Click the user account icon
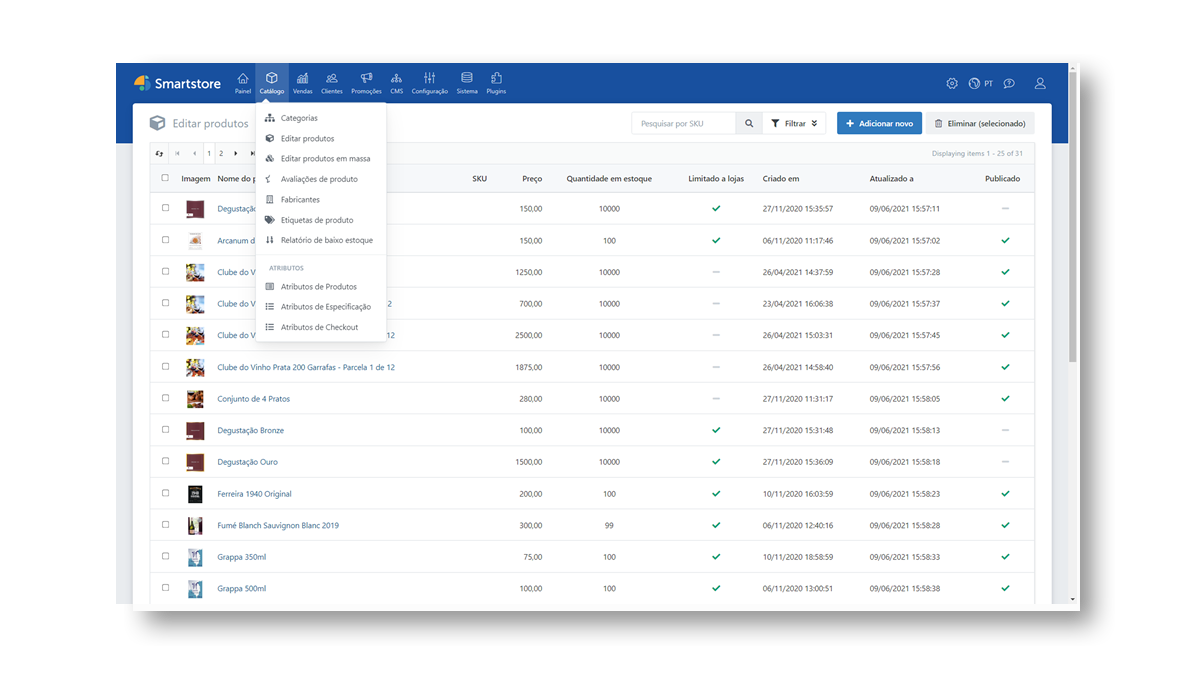1200x695 pixels. click(x=1040, y=83)
